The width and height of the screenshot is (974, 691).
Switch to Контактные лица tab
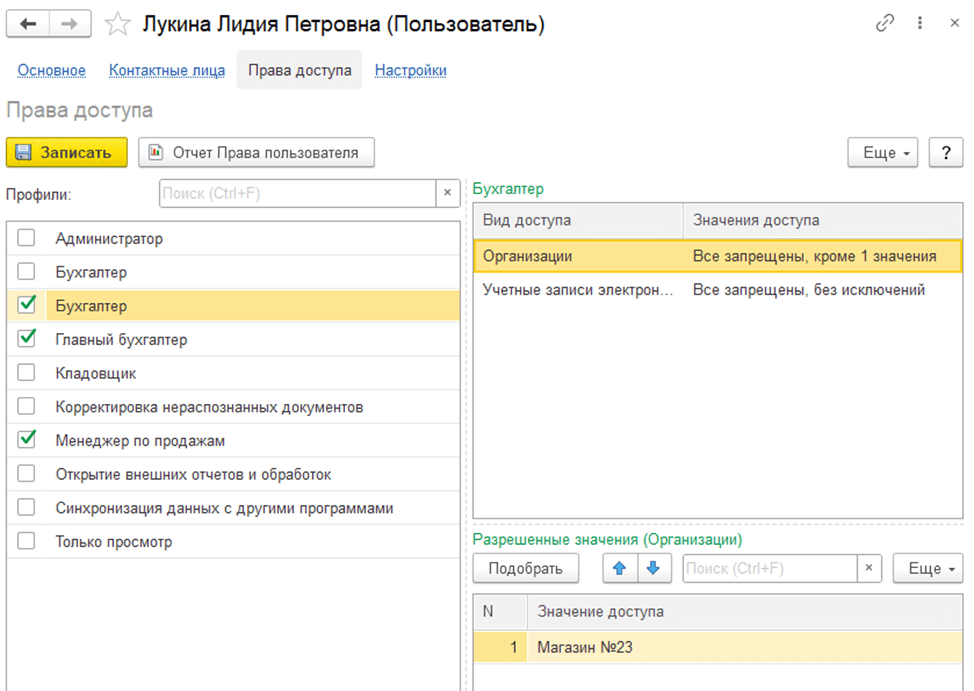tap(167, 70)
